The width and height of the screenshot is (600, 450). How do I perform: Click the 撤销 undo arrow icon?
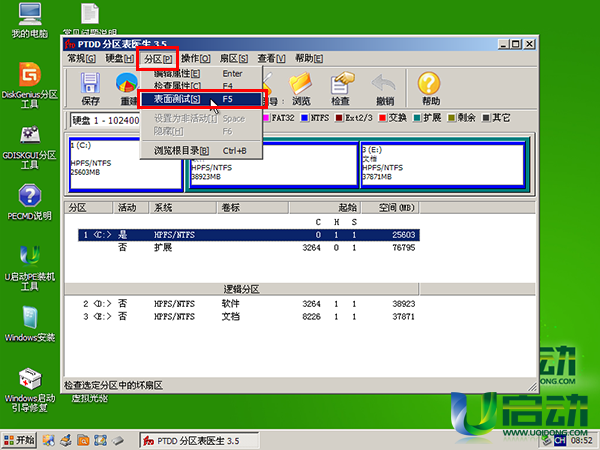click(x=384, y=83)
